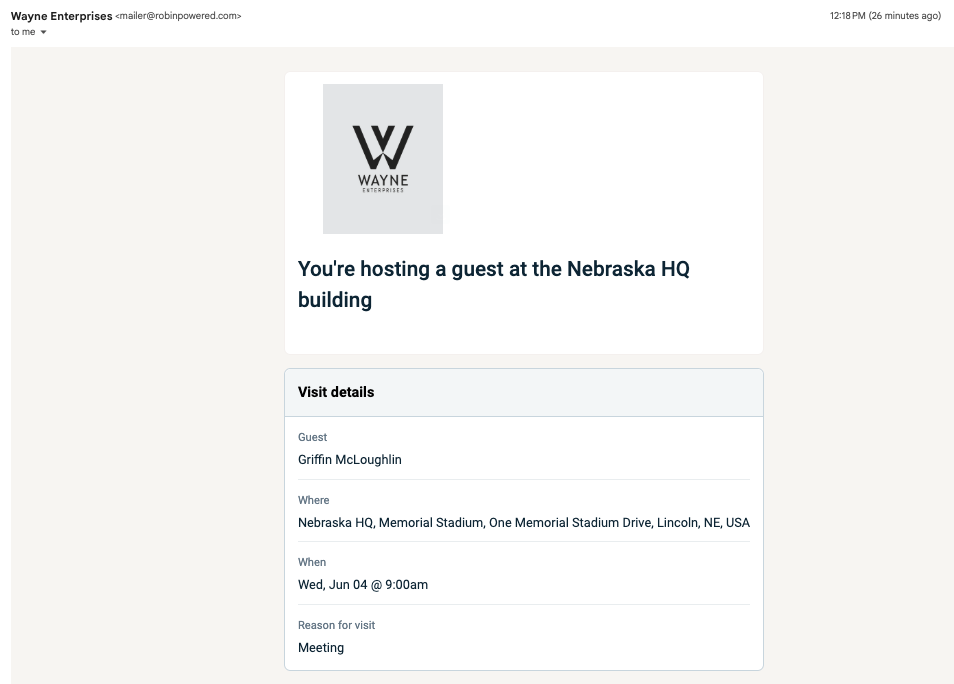Expand the 'to me' recipient details arrow
This screenshot has width=954, height=684.
pyautogui.click(x=43, y=32)
